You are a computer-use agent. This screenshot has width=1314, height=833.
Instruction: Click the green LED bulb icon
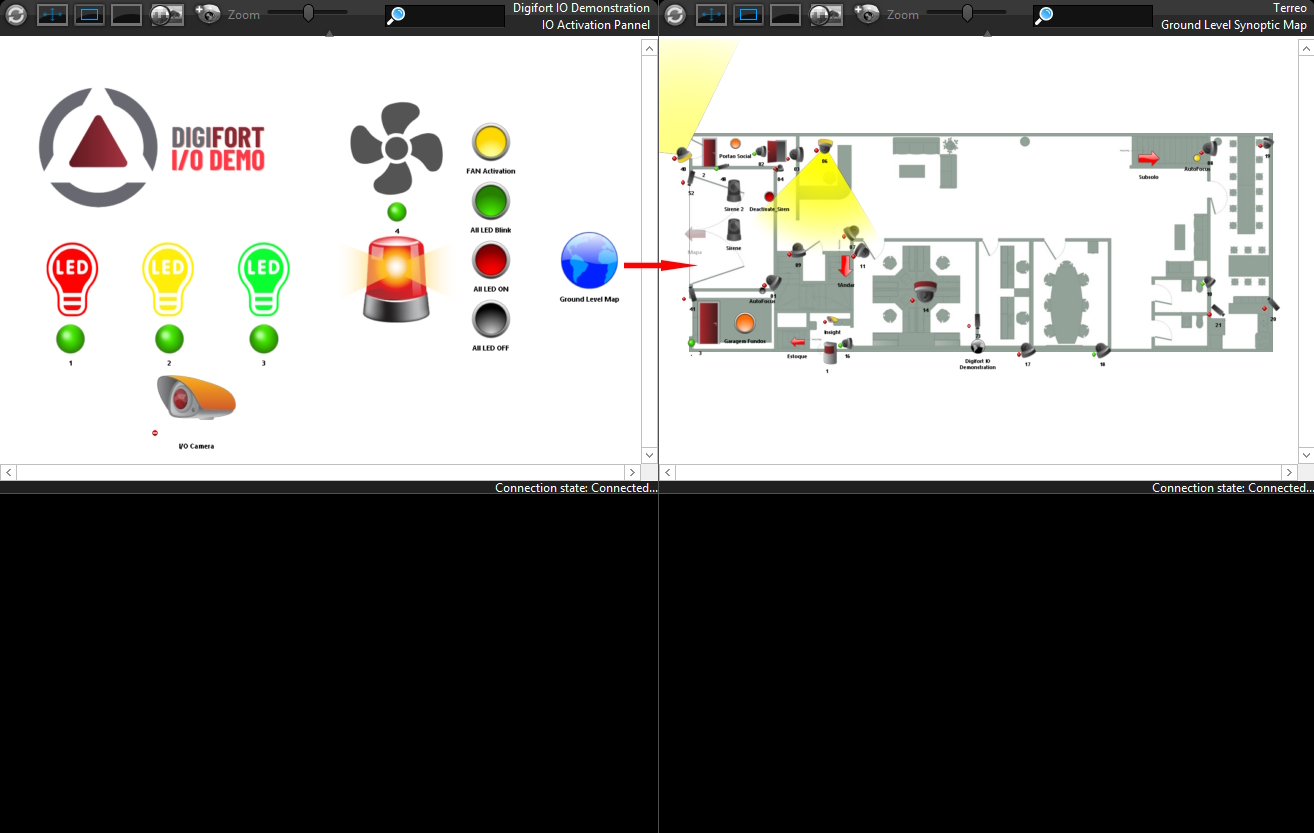click(x=263, y=279)
